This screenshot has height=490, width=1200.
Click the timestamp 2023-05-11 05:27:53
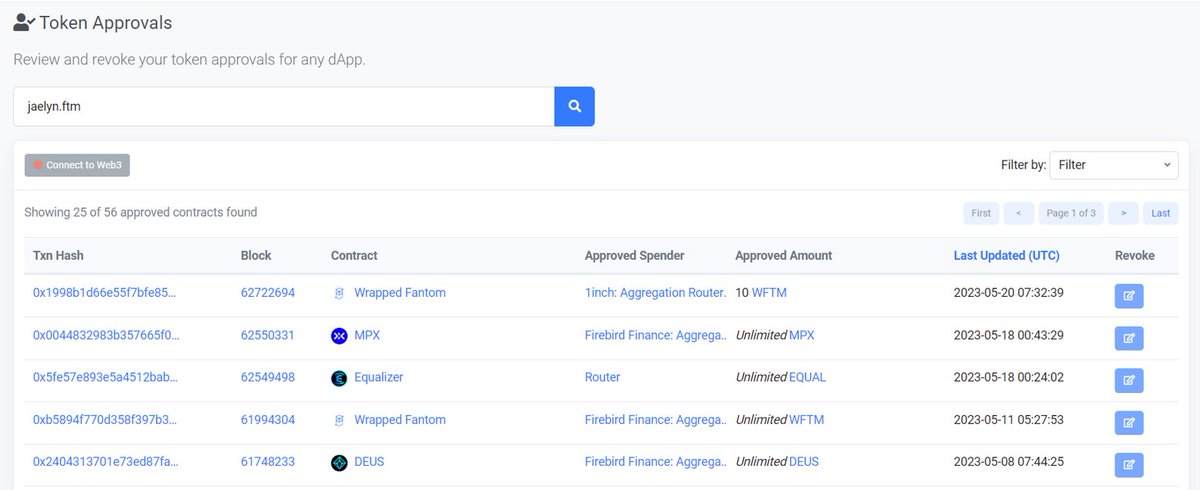[1008, 420]
